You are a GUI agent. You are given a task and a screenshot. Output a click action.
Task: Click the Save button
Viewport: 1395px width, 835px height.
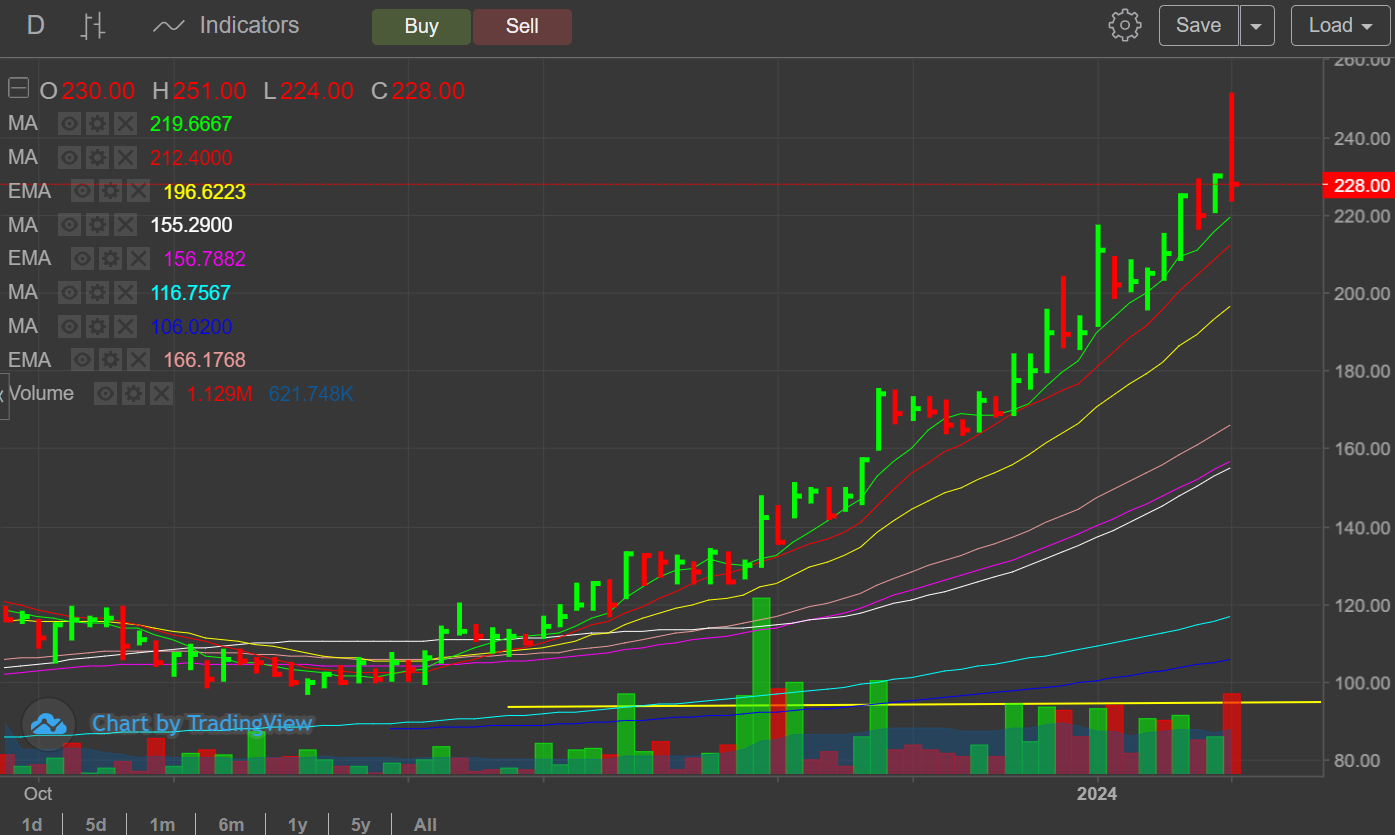(1198, 26)
